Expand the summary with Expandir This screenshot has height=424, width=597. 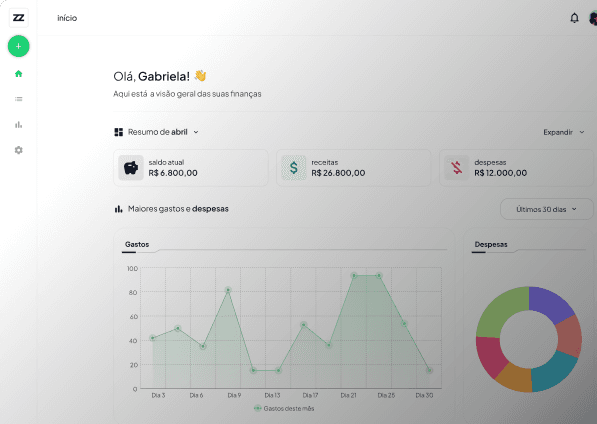[563, 132]
